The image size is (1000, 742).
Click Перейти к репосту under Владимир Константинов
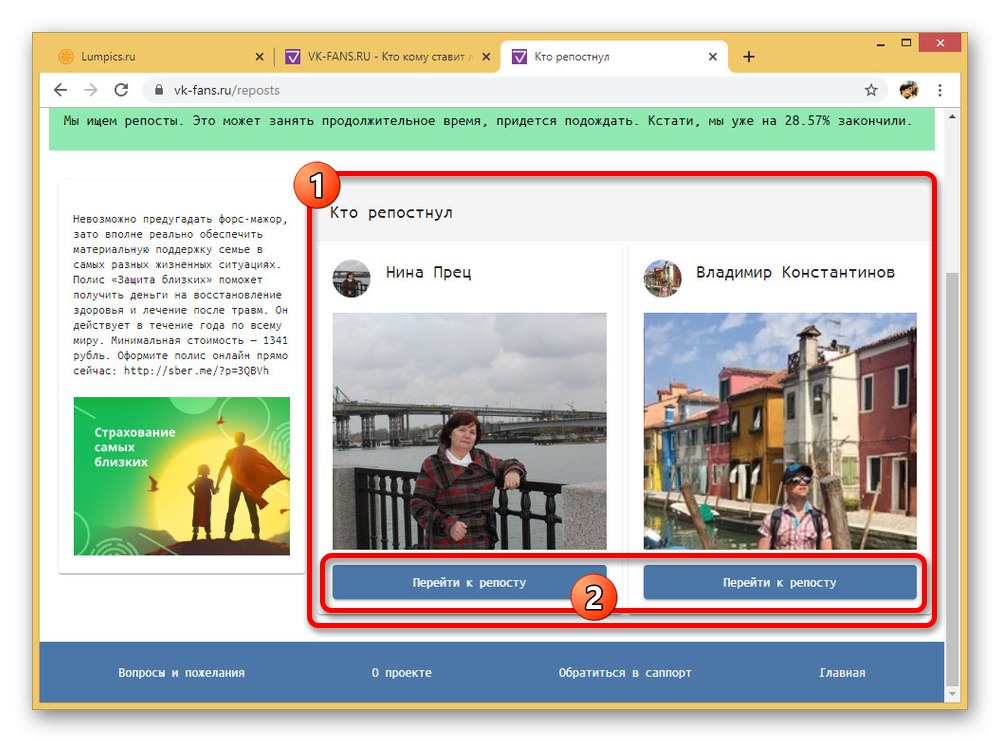[779, 582]
